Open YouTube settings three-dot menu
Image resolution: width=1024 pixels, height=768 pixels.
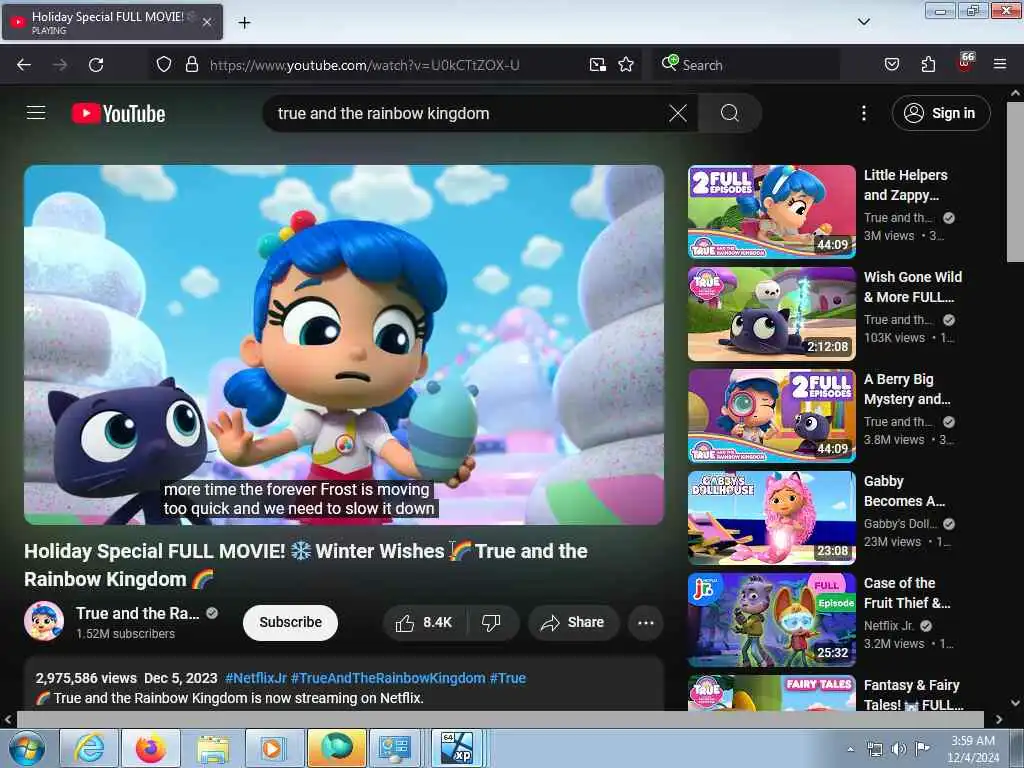point(864,113)
